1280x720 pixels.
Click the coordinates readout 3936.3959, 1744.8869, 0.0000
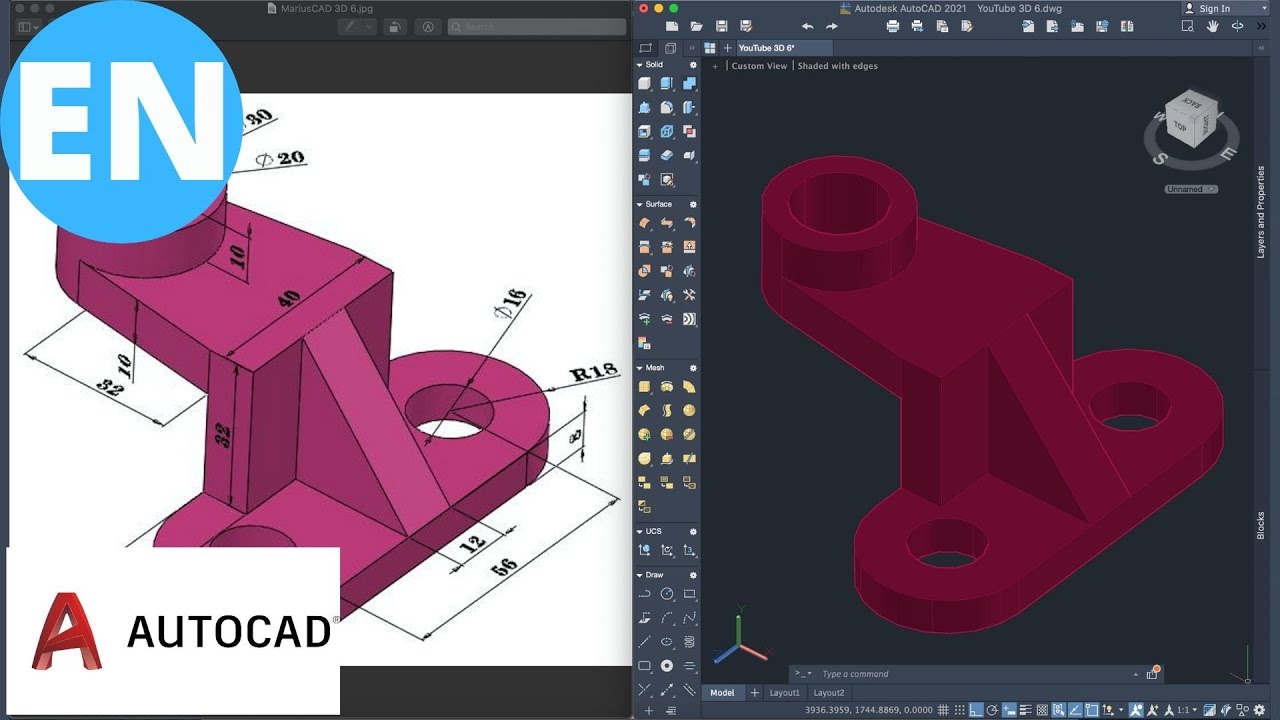(868, 710)
